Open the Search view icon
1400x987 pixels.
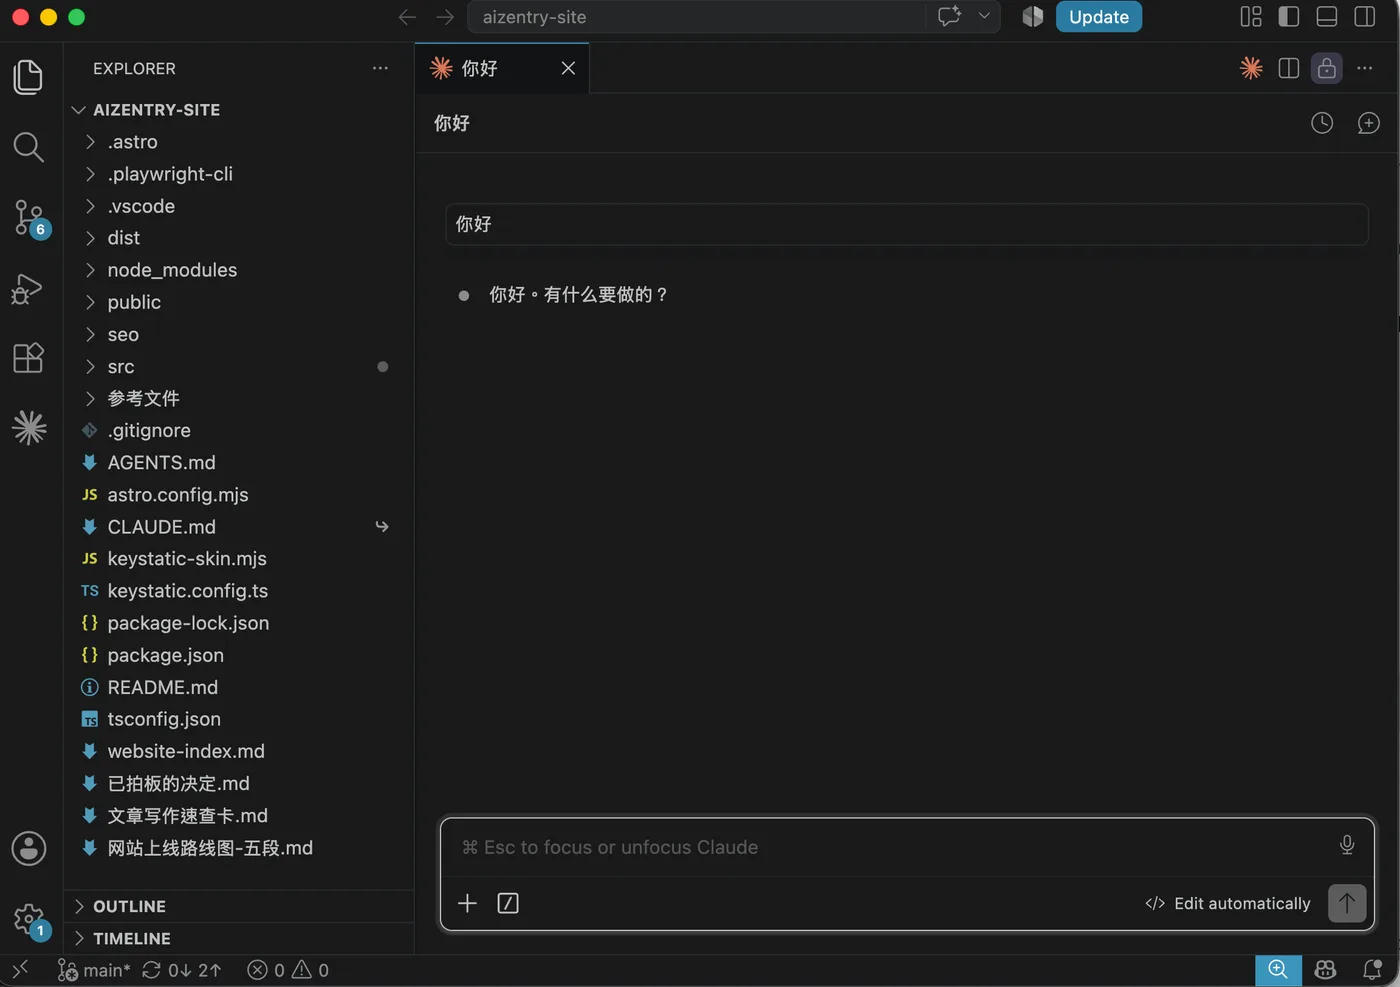(28, 147)
